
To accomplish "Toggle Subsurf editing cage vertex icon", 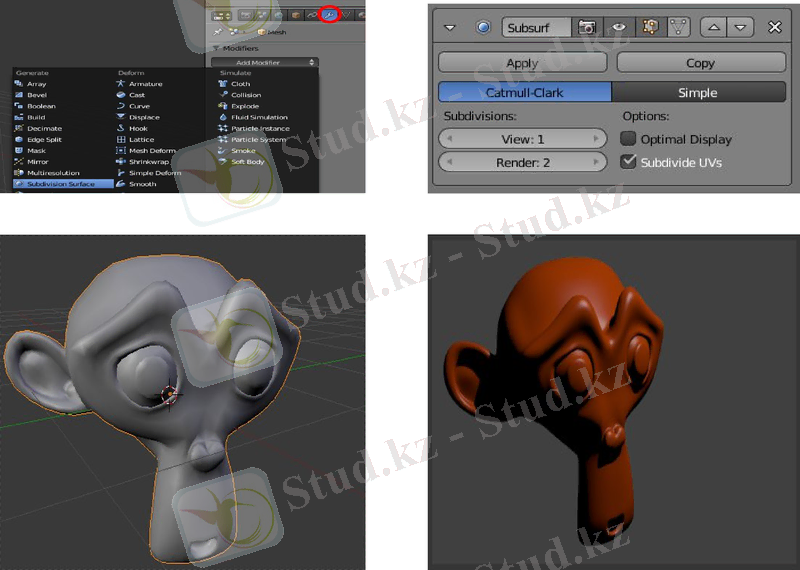I will click(x=678, y=27).
